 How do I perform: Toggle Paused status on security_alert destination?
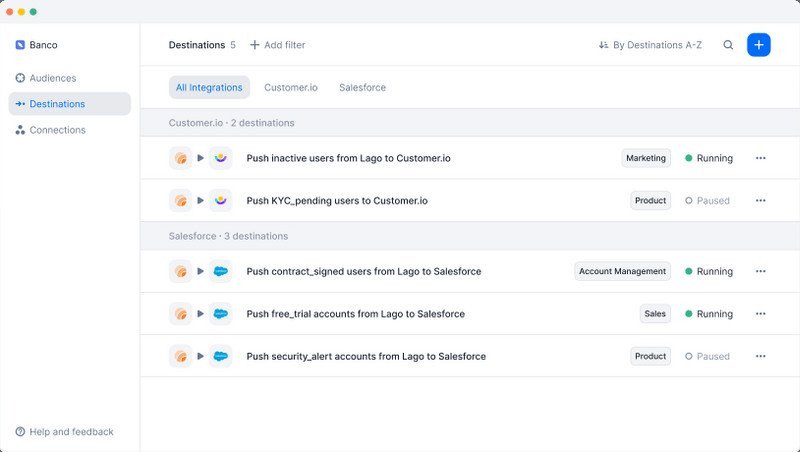tap(707, 356)
